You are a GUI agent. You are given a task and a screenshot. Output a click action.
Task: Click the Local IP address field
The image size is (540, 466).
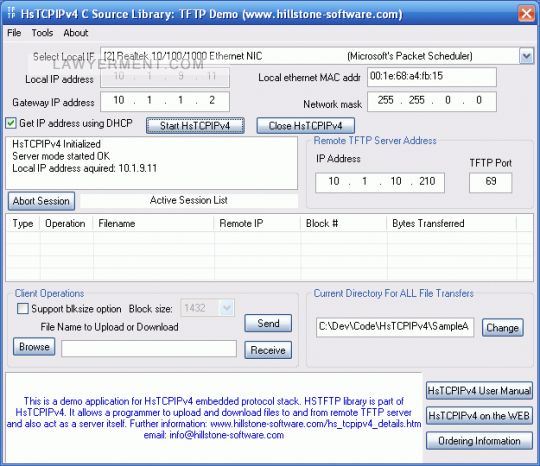pyautogui.click(x=165, y=77)
